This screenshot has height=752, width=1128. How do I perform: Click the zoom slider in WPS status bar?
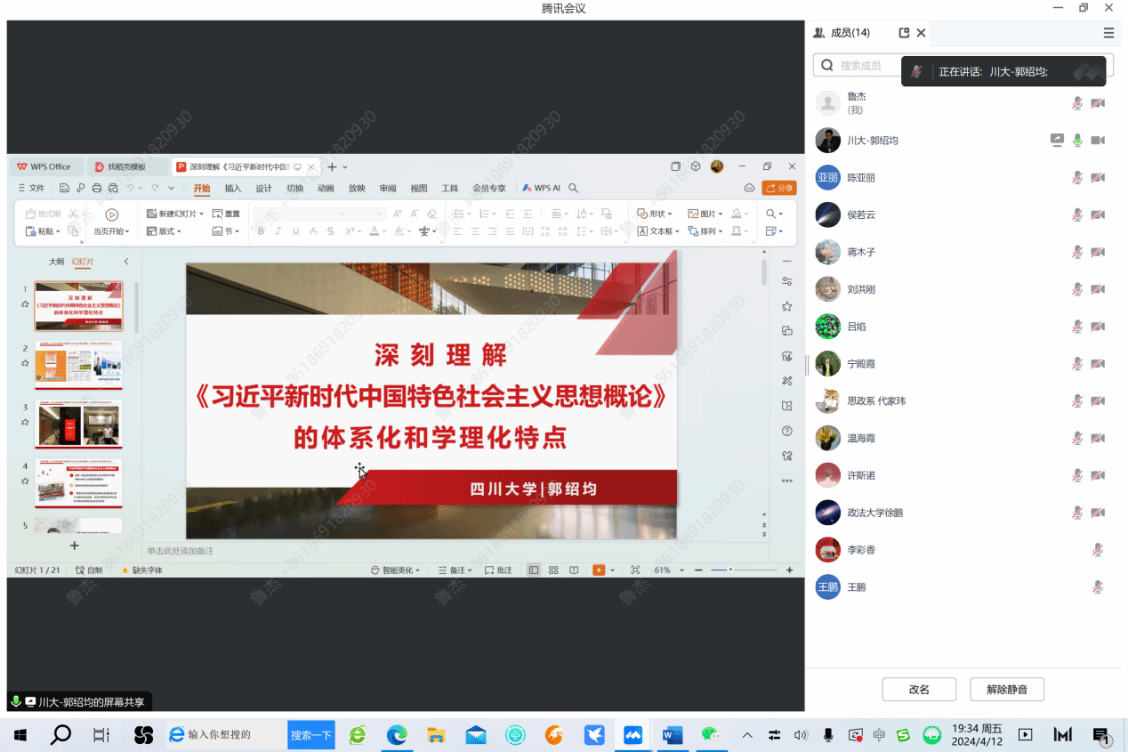pyautogui.click(x=730, y=570)
